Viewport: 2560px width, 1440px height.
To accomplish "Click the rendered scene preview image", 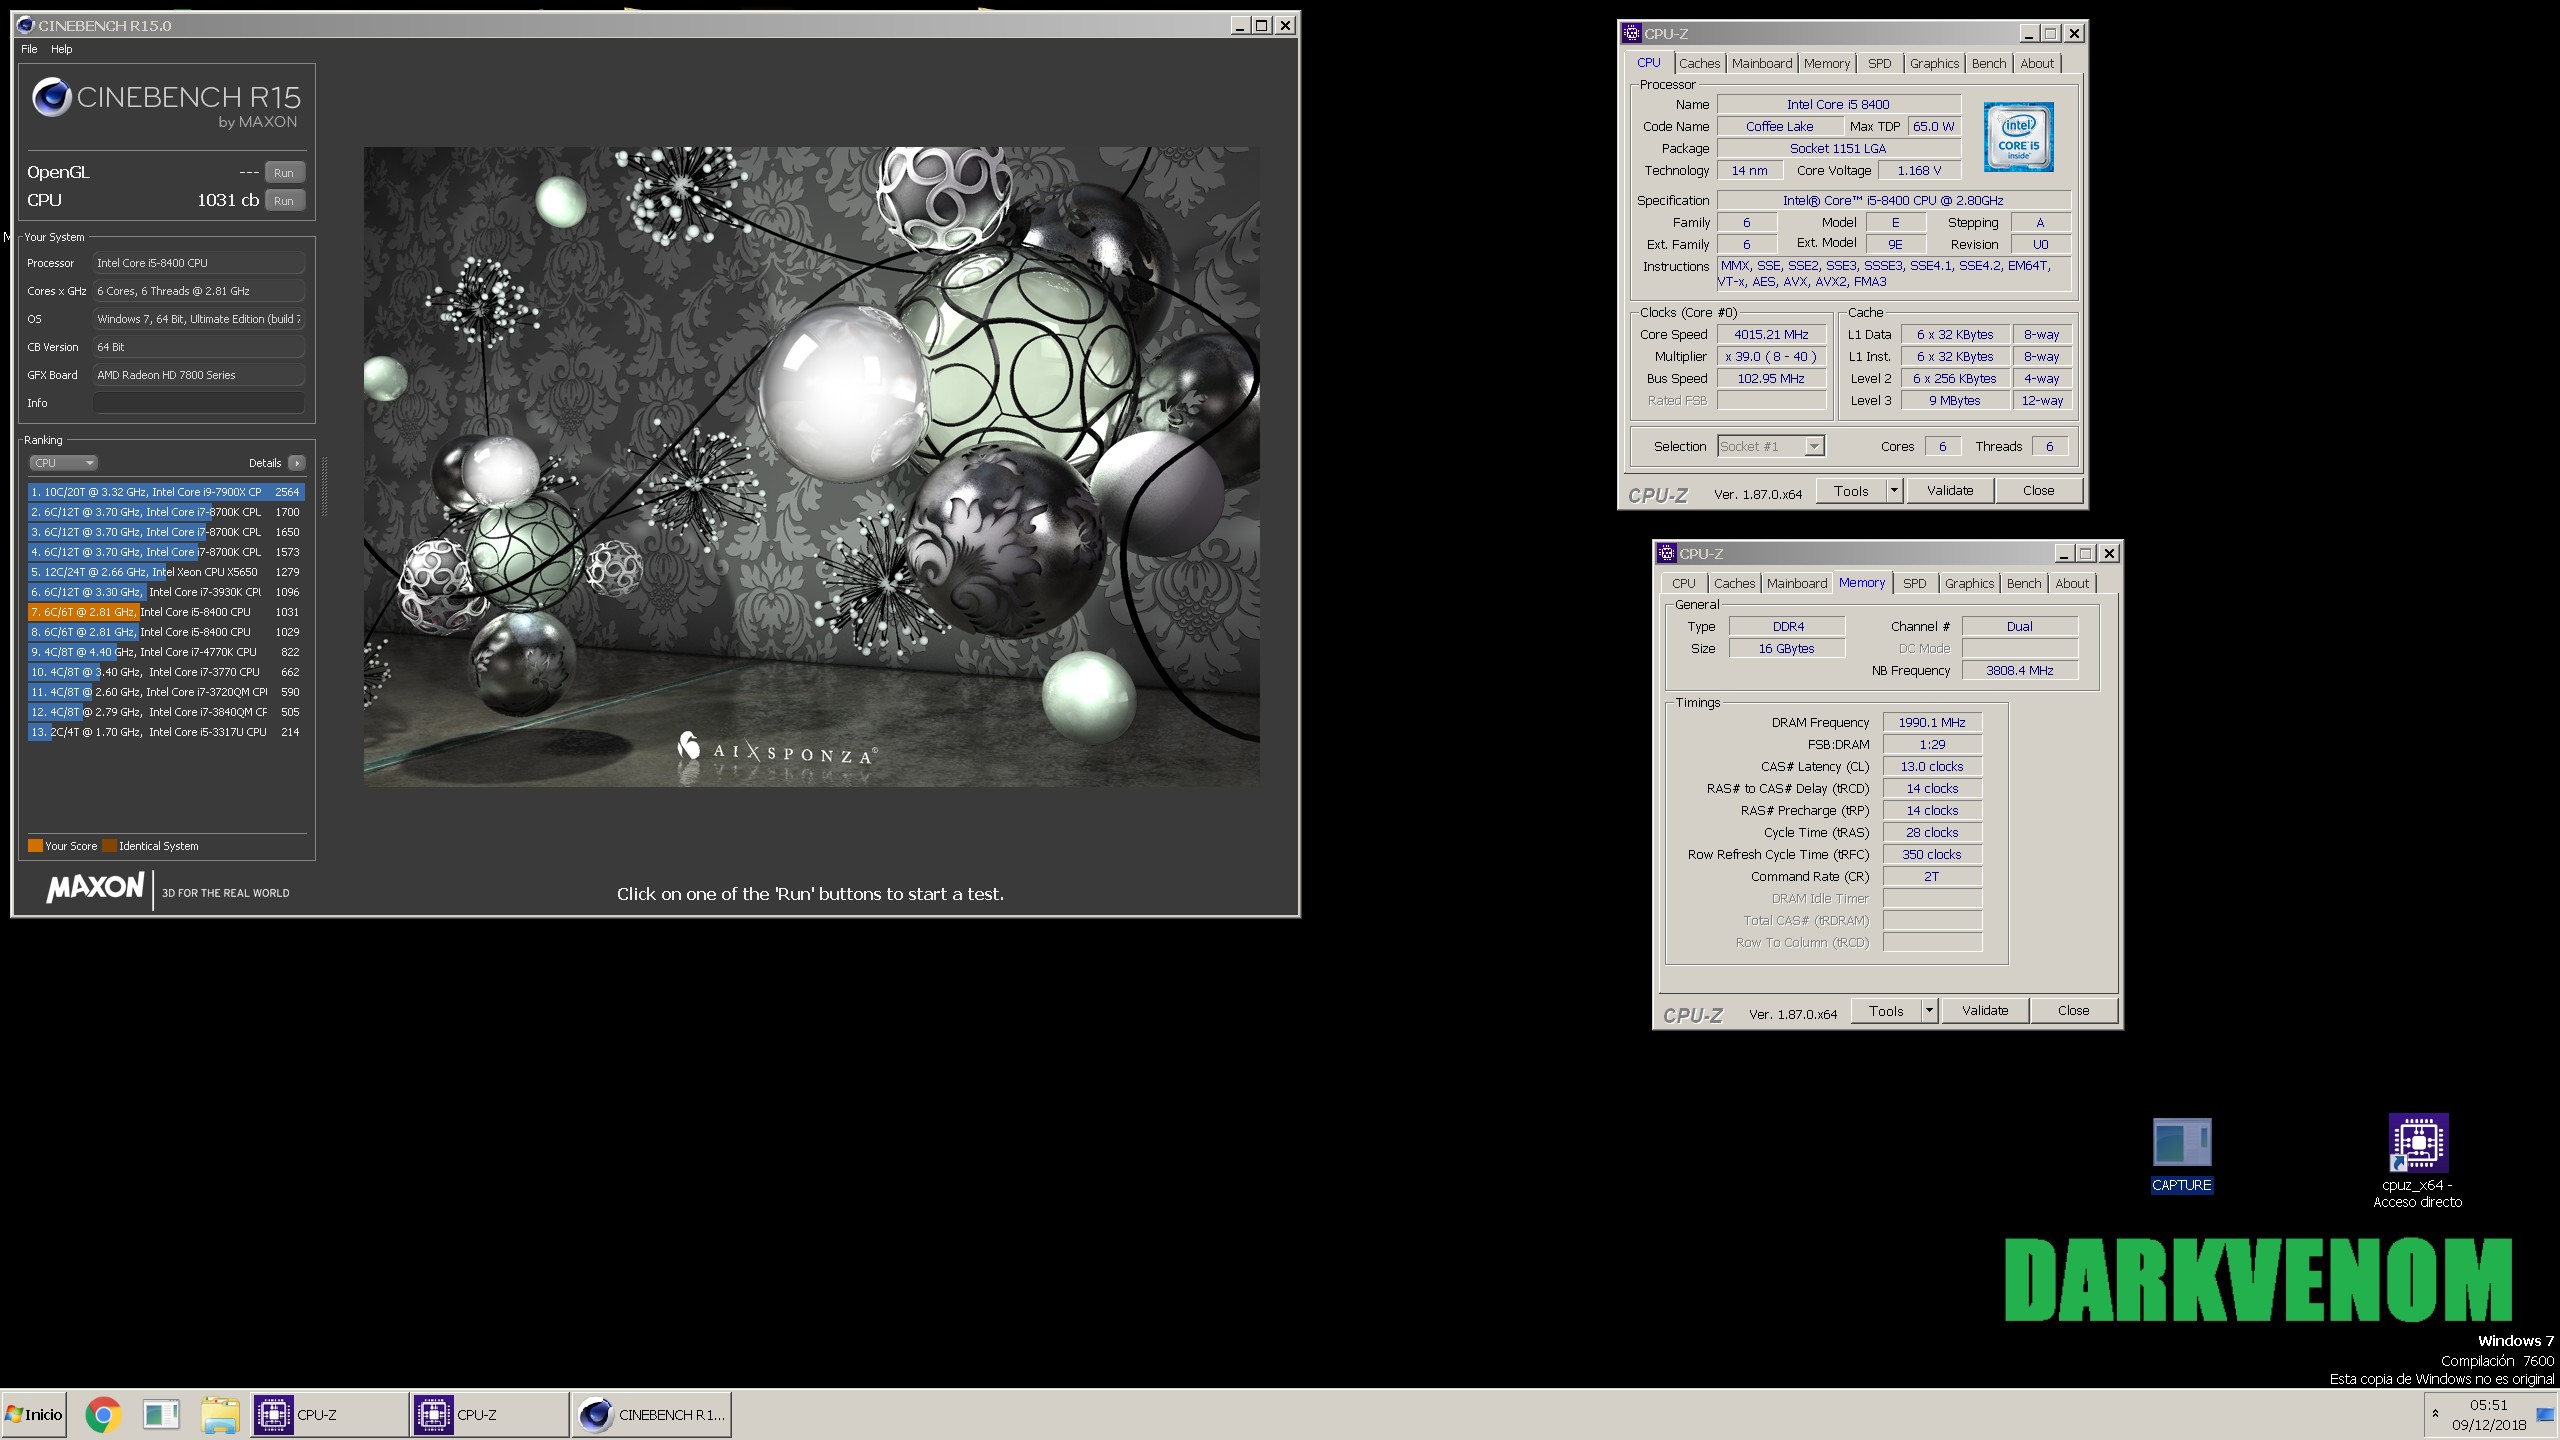I will [811, 466].
